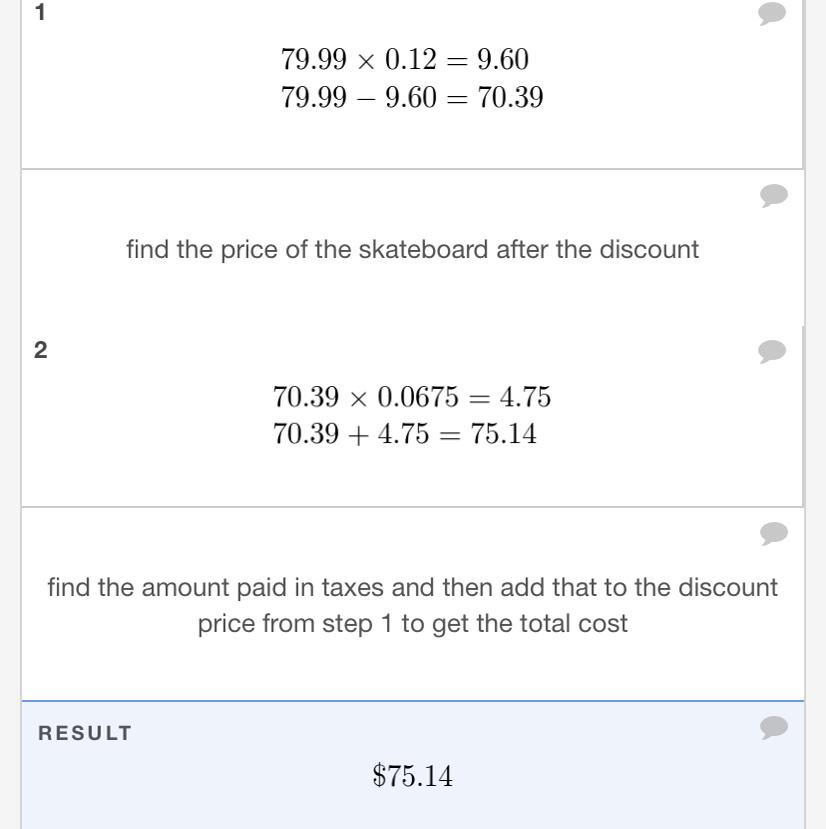Click the final answer $75.14

(x=412, y=775)
